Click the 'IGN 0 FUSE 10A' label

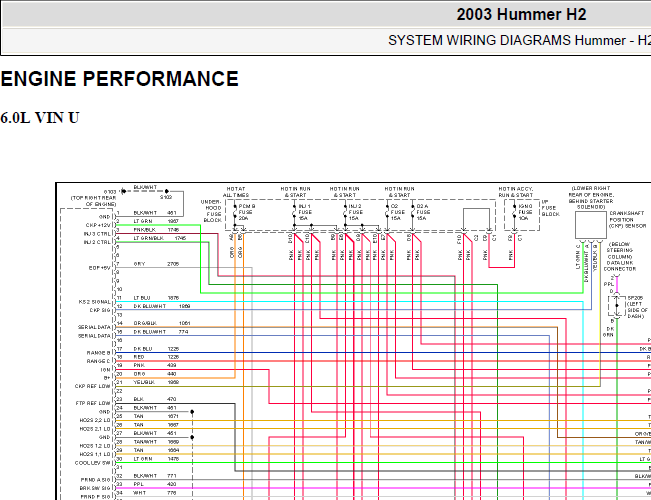(x=525, y=212)
